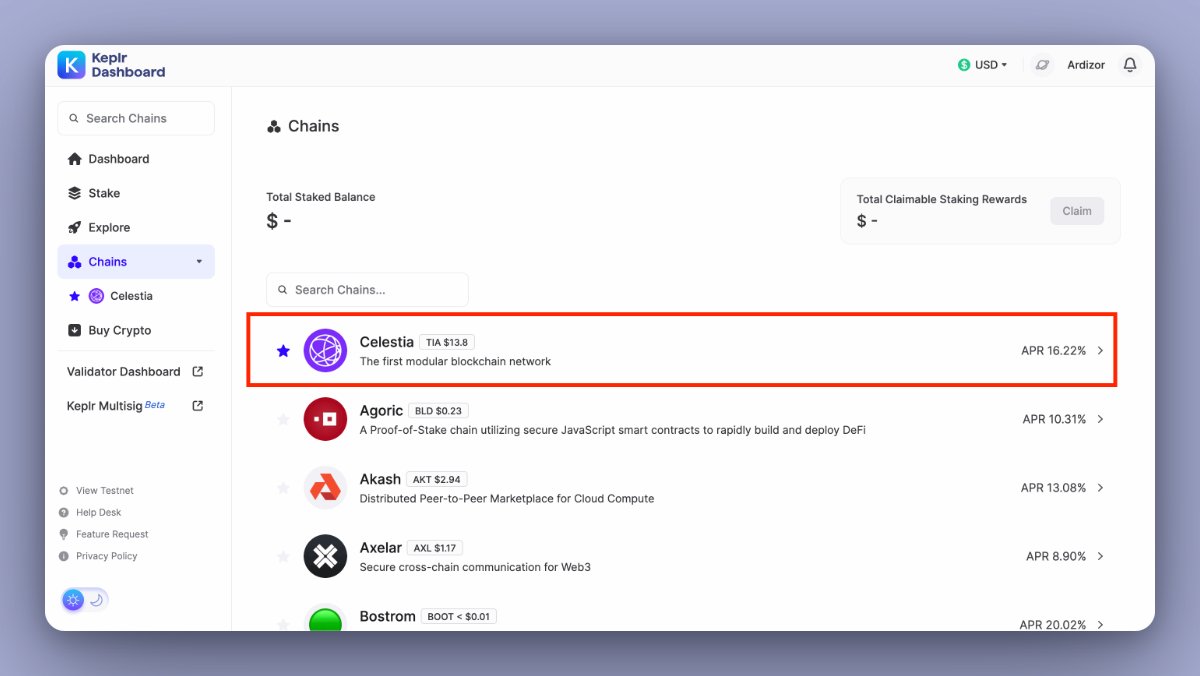Click the BLD $0.23 price tag
The width and height of the screenshot is (1200, 676).
(x=438, y=411)
